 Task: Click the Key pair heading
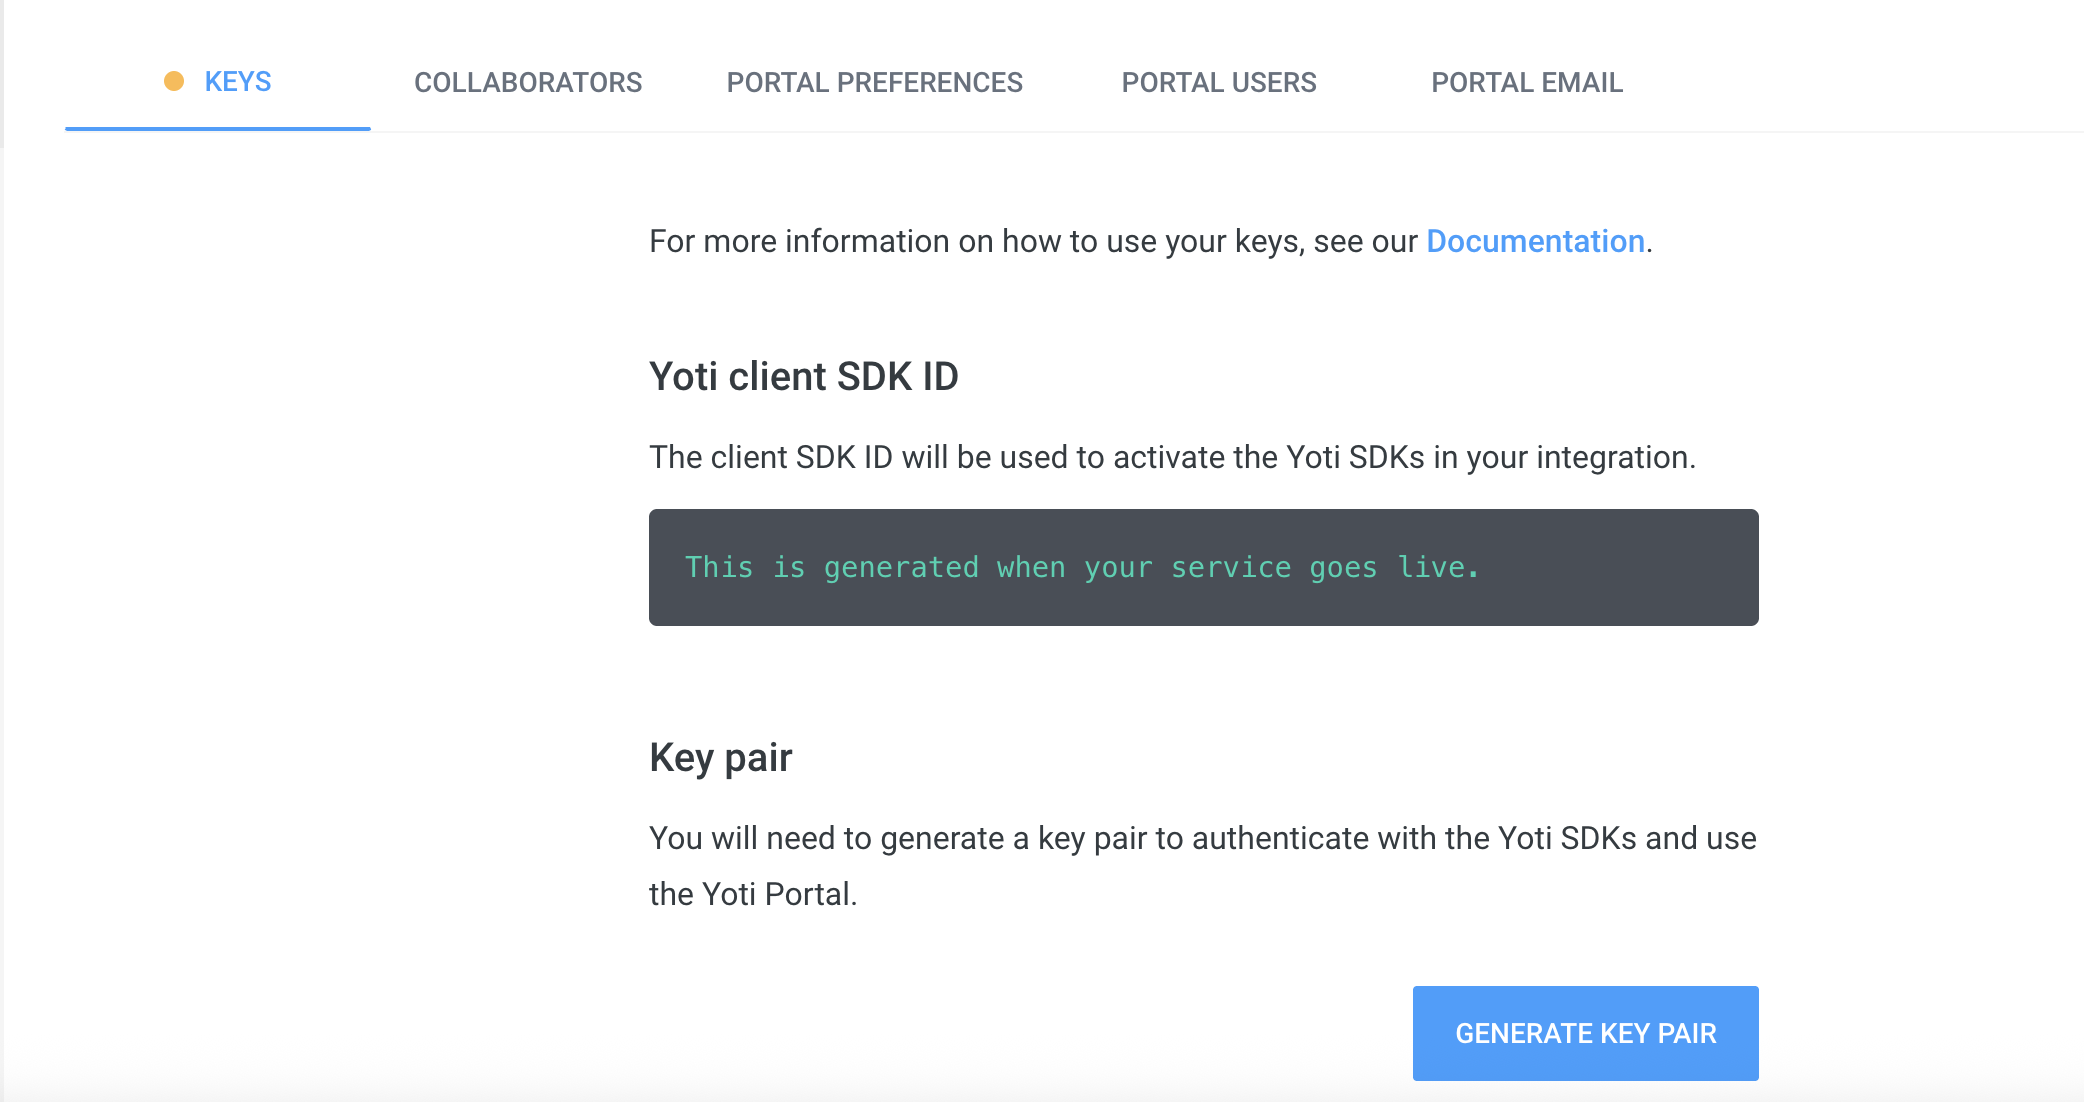720,757
